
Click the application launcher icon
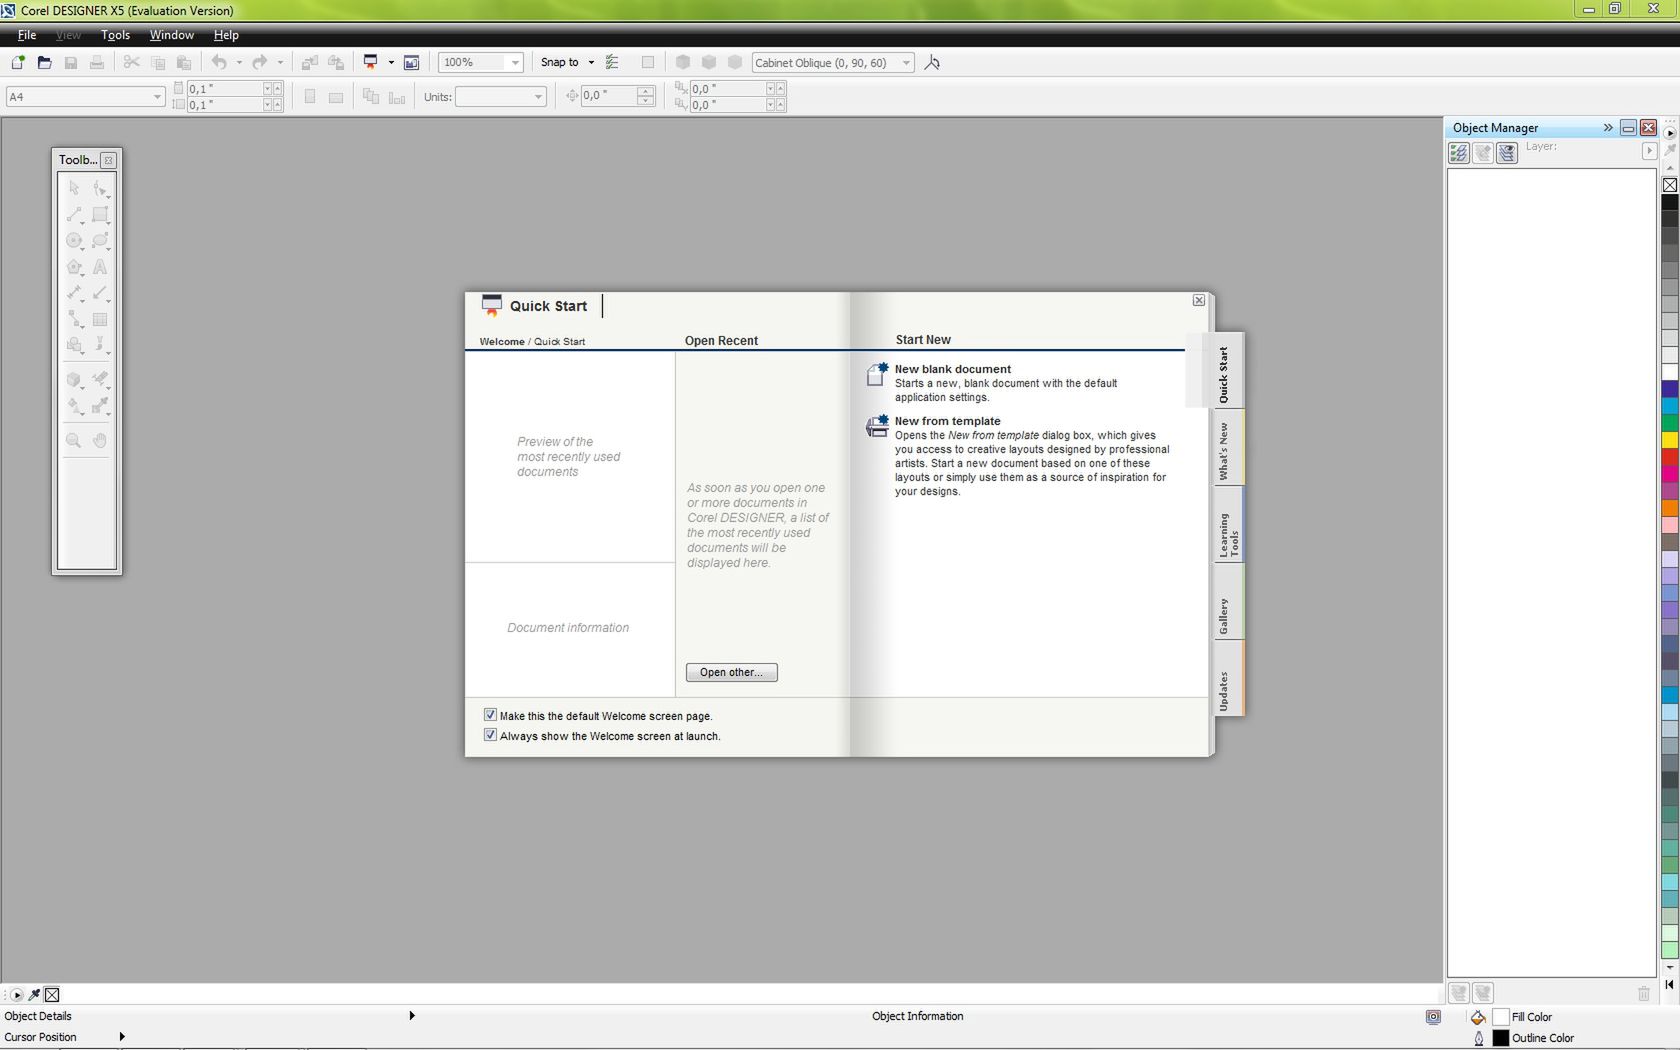pos(371,62)
